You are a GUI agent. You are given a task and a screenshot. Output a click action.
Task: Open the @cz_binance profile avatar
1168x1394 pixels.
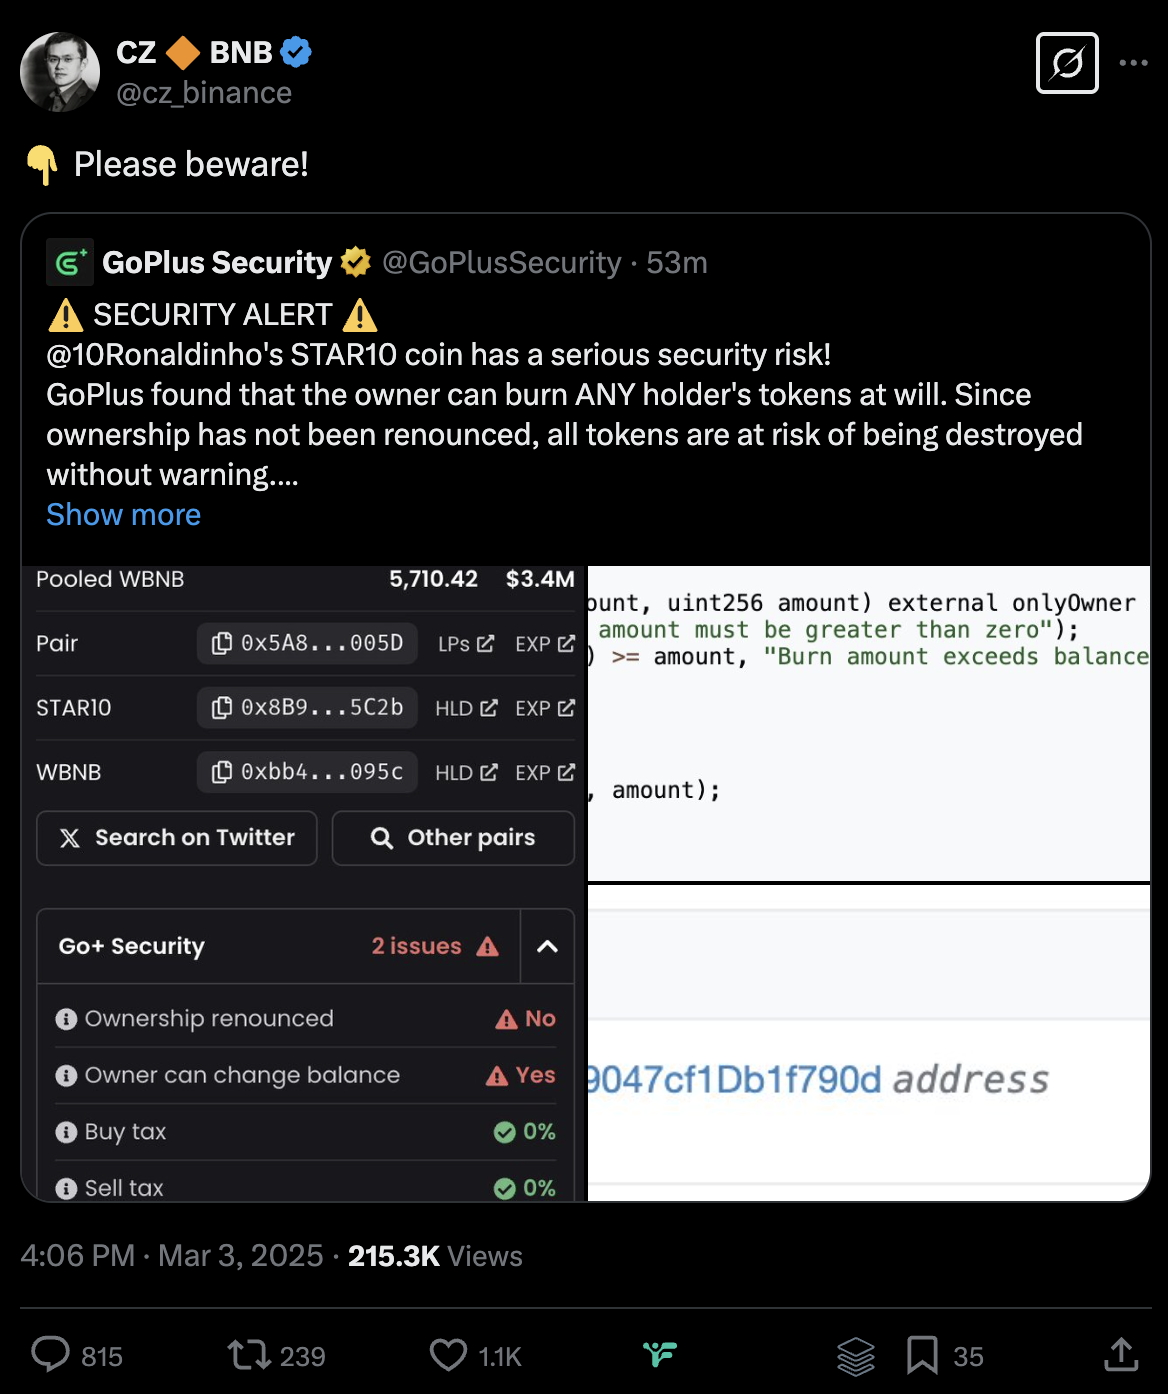point(60,72)
